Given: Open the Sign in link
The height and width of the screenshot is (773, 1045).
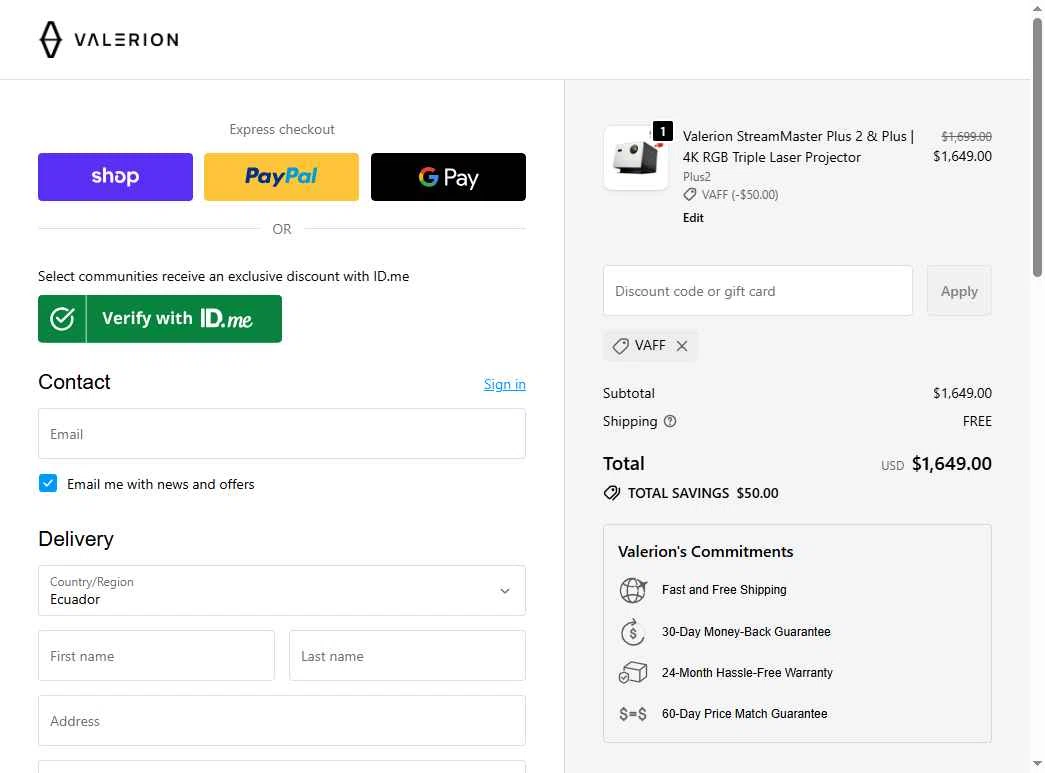Looking at the screenshot, I should point(505,385).
